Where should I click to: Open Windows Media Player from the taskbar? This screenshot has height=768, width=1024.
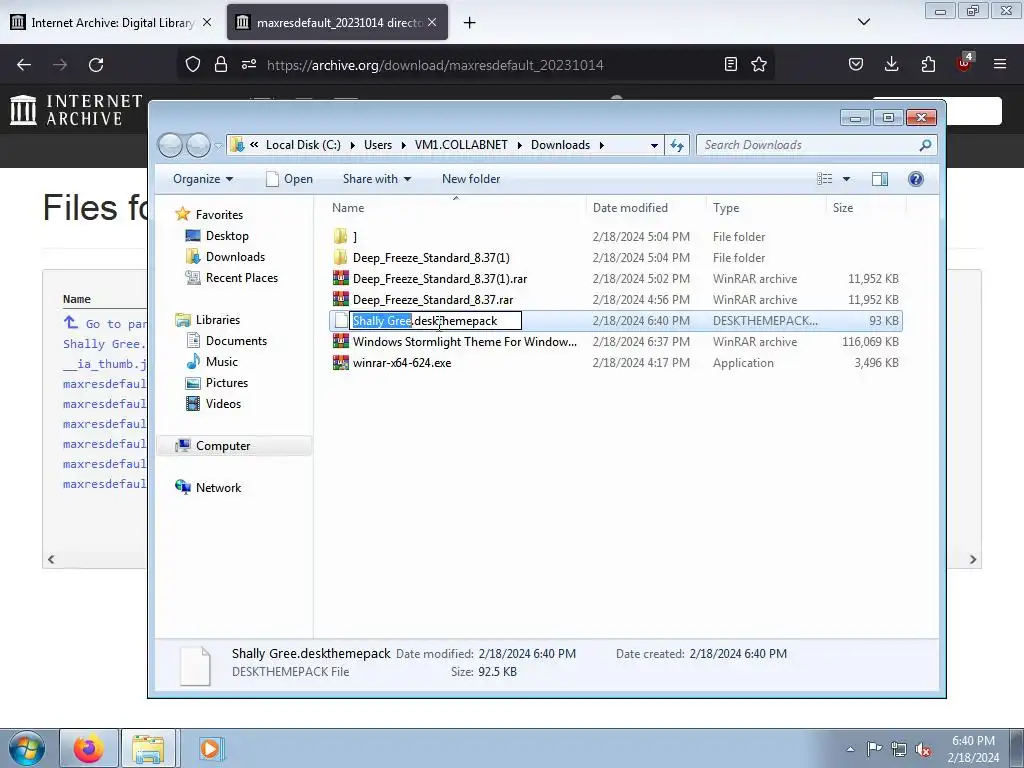coord(210,748)
